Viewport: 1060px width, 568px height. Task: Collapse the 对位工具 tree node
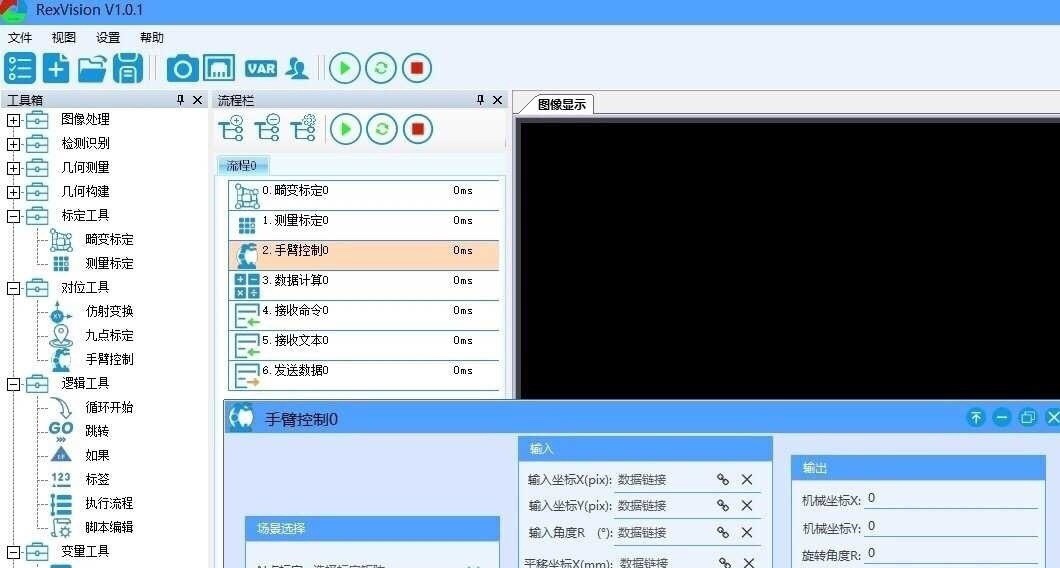(14, 288)
